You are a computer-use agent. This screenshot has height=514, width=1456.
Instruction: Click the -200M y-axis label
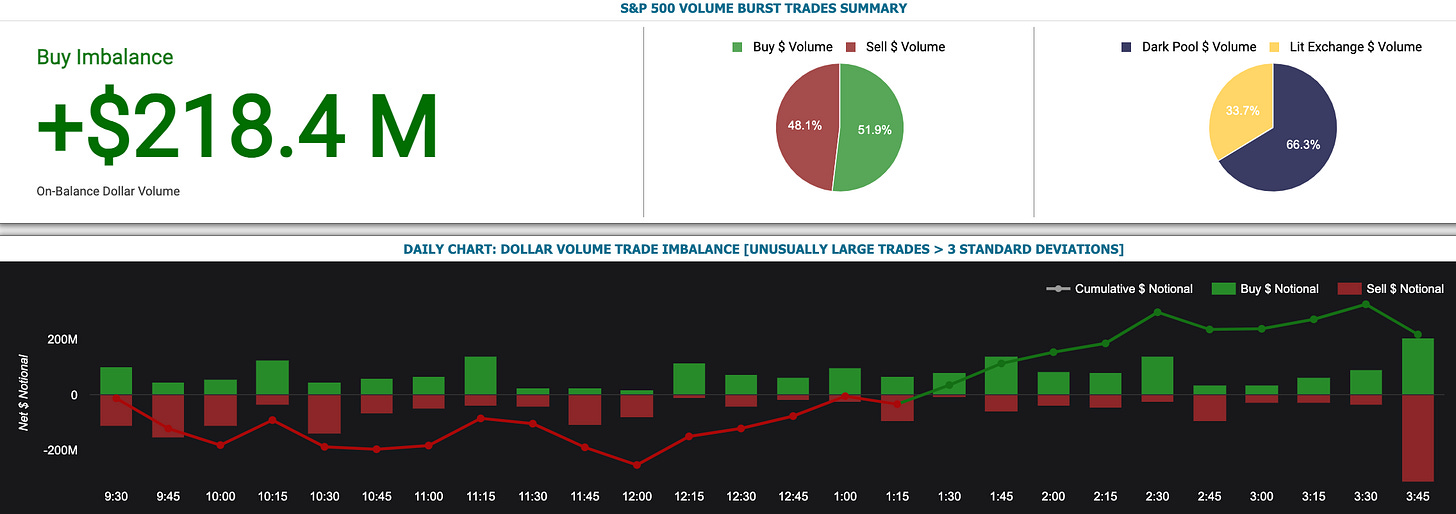pyautogui.click(x=59, y=451)
